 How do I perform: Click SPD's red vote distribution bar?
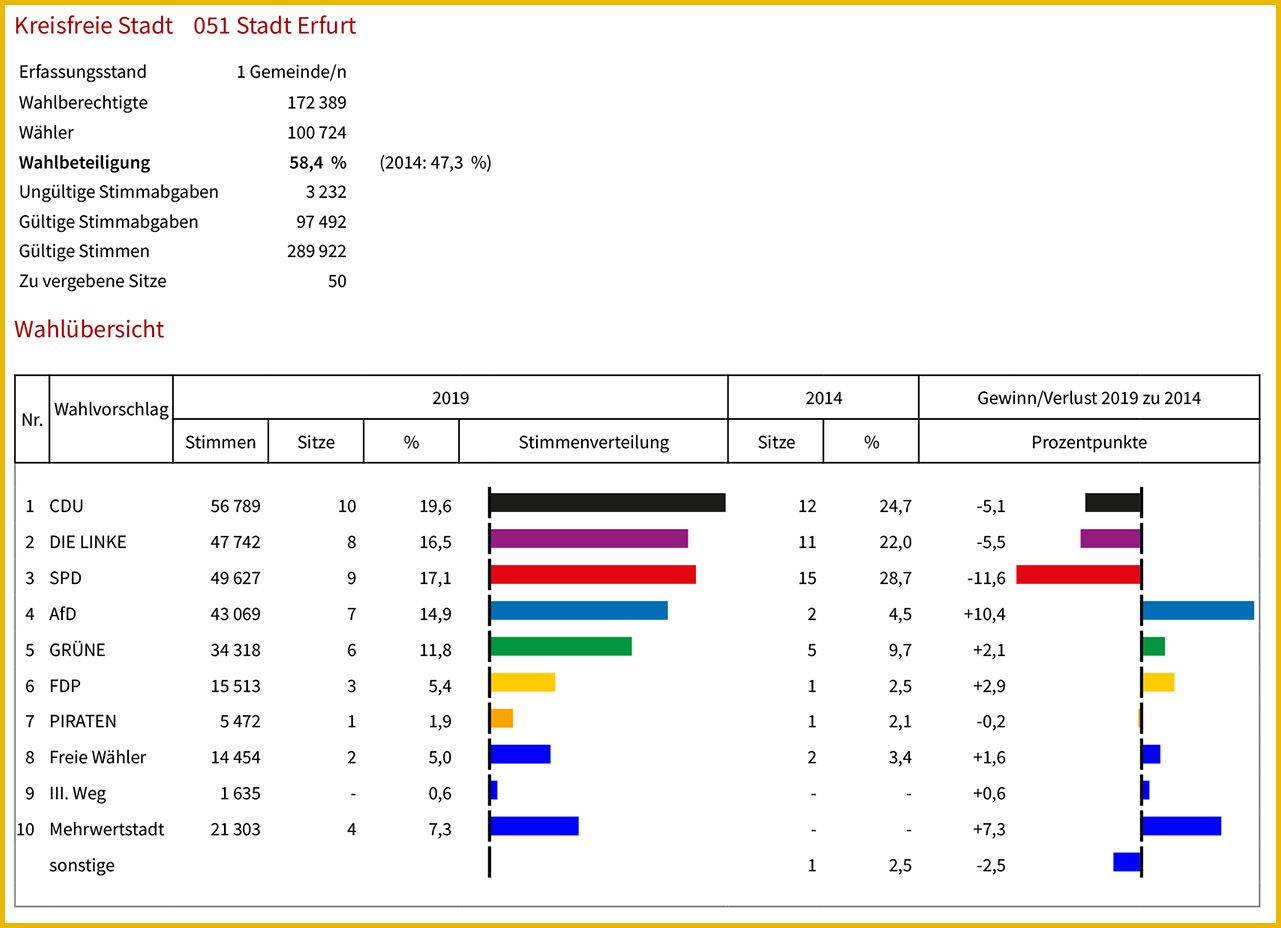tap(593, 574)
